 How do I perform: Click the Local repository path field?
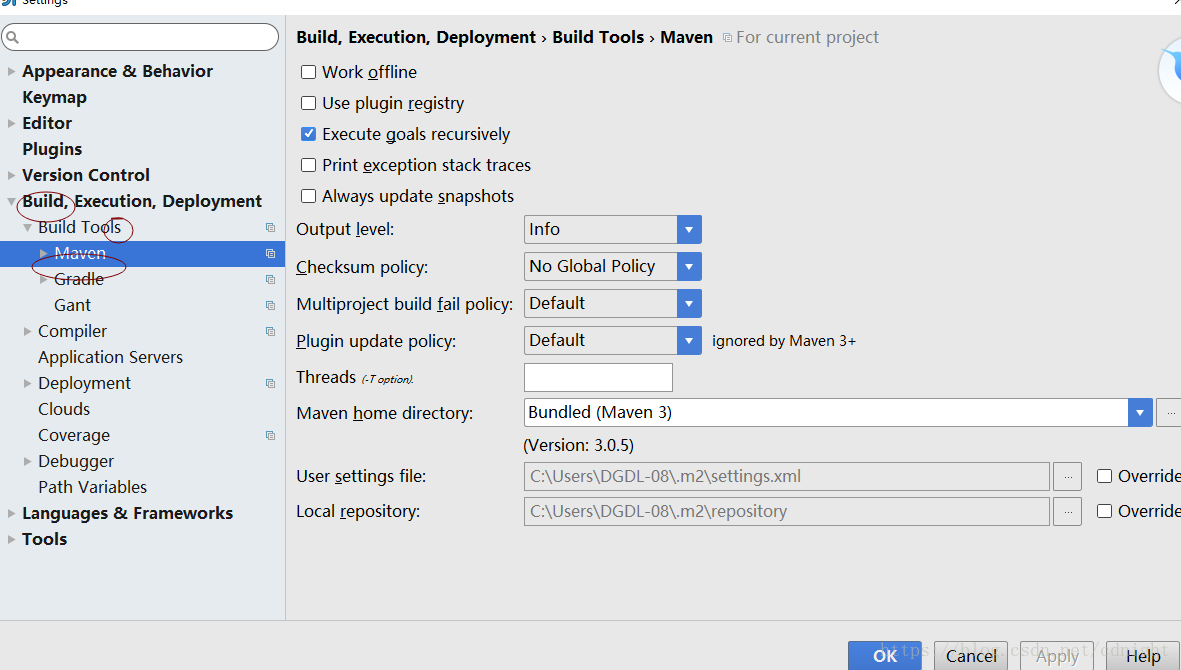(786, 512)
